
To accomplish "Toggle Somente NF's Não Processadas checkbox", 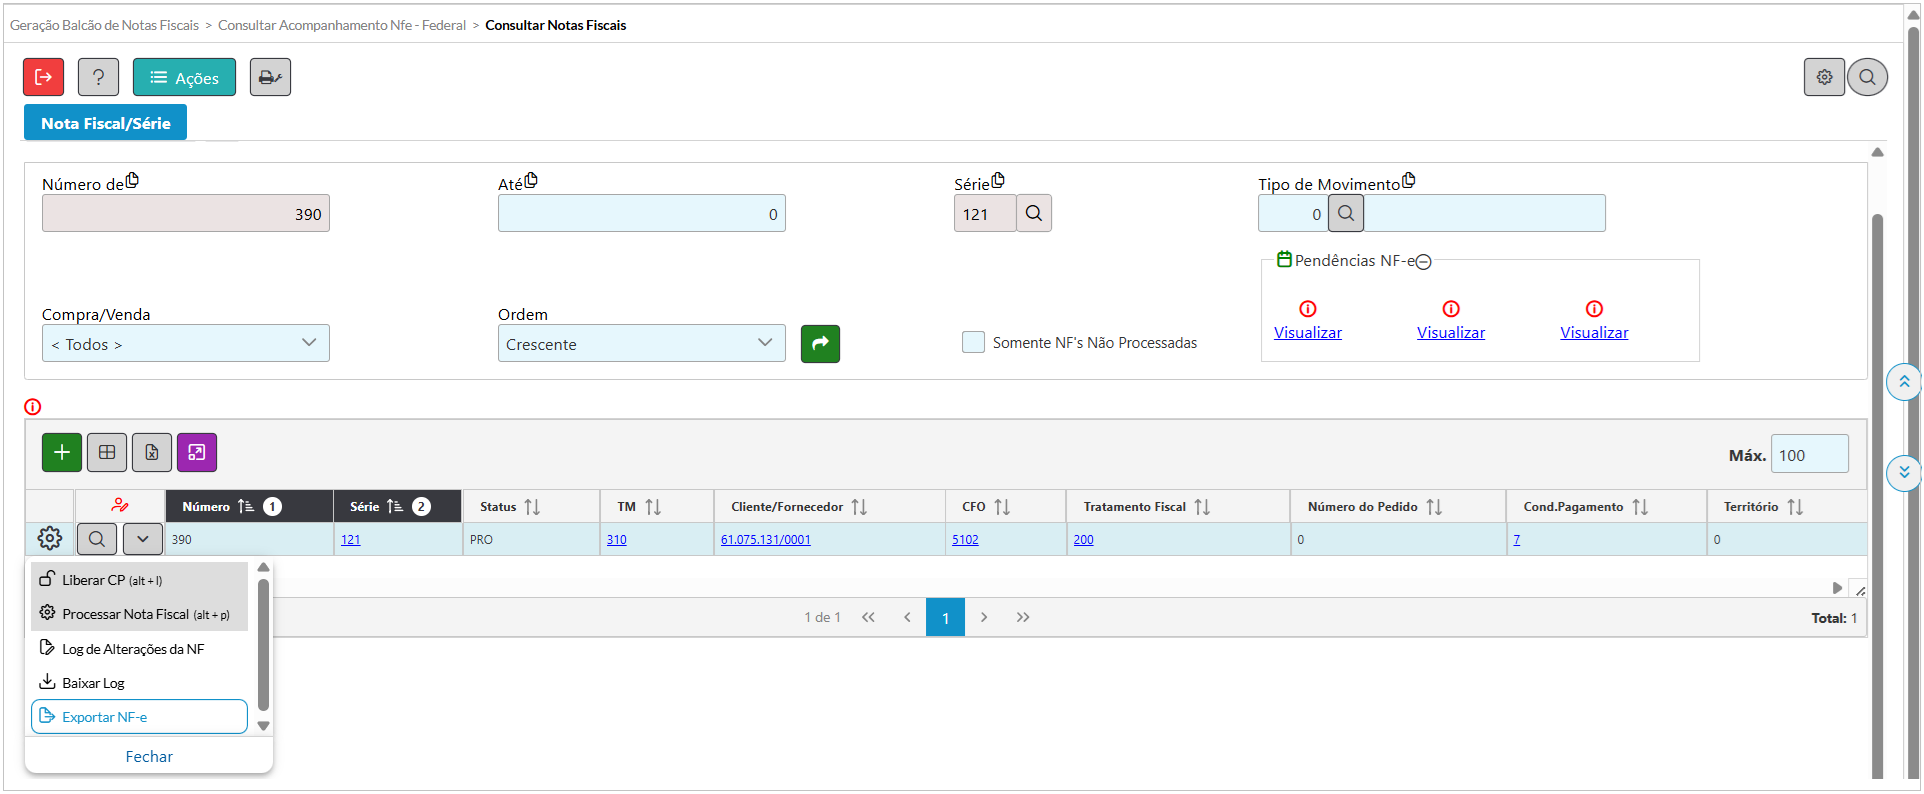I will tap(973, 342).
